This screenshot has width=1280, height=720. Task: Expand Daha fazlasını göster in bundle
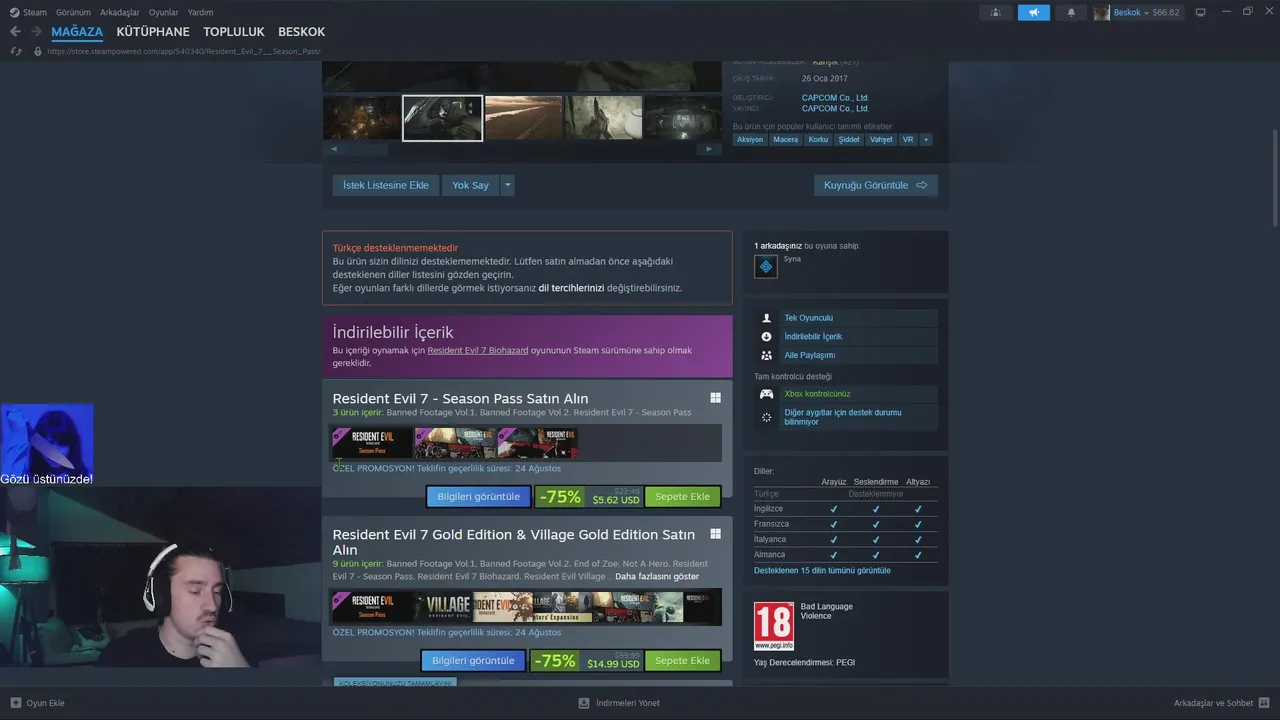tap(657, 576)
